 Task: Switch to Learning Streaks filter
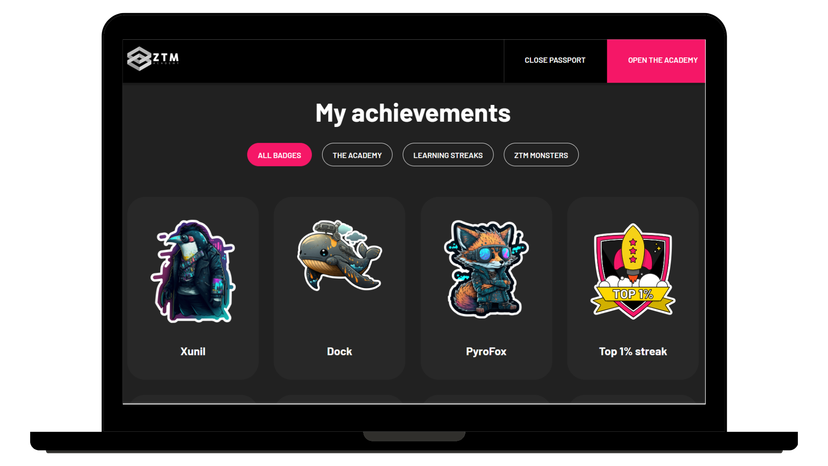coord(448,155)
